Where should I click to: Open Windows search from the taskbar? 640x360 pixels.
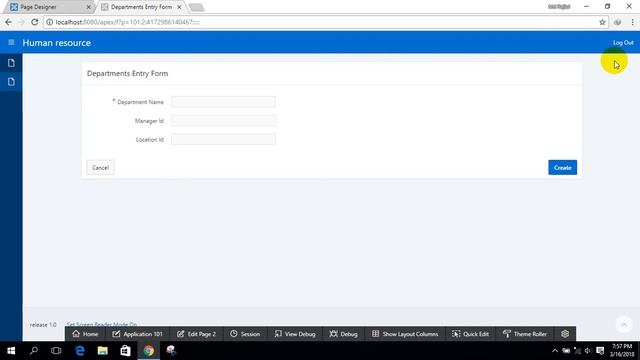[x=34, y=350]
